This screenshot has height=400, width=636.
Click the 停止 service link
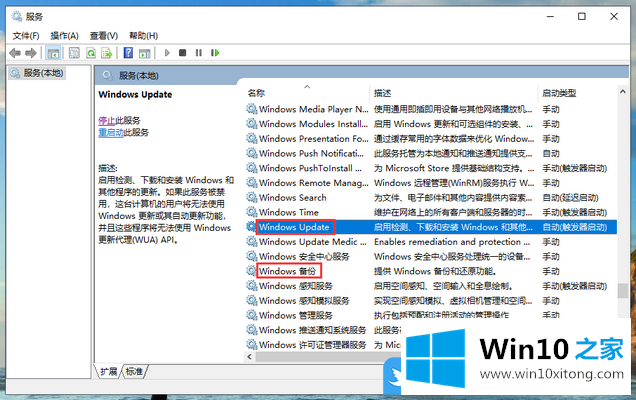(107, 120)
